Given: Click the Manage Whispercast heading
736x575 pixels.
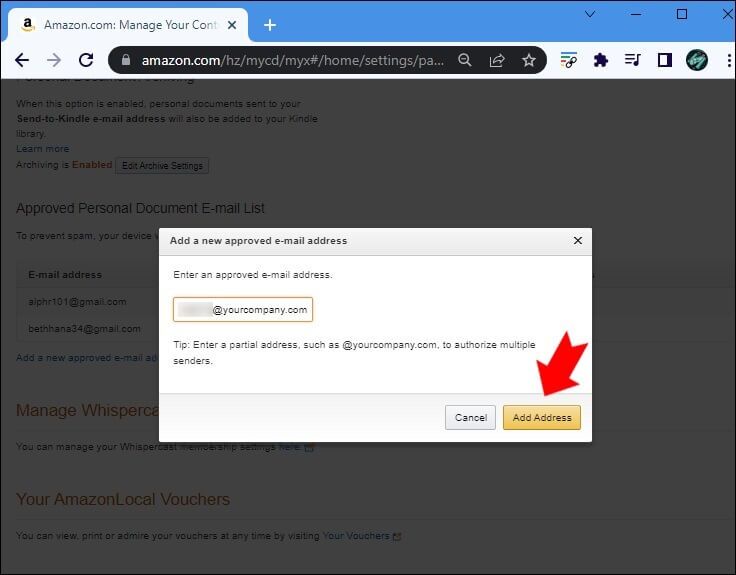Looking at the screenshot, I should click(87, 410).
